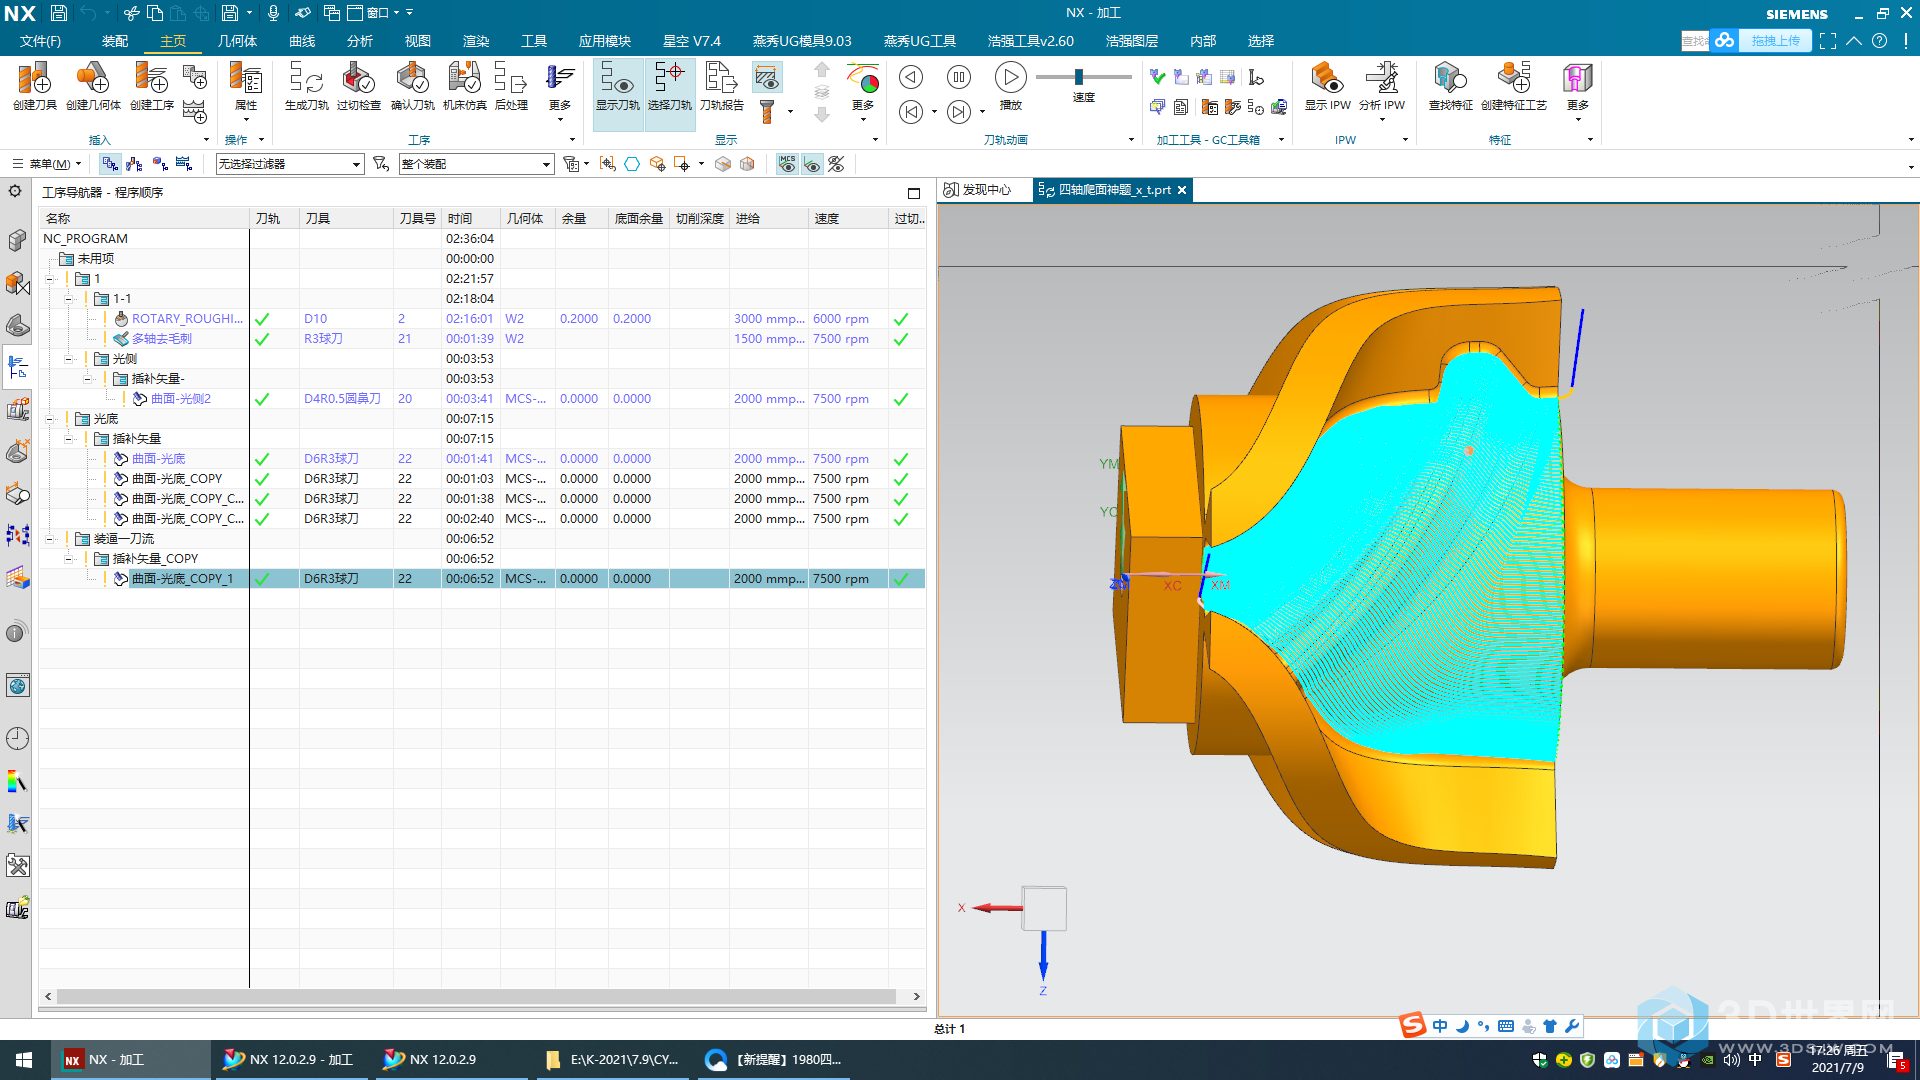Open the 无选择过滤器 selection filter dropdown
The width and height of the screenshot is (1920, 1080).
point(289,164)
